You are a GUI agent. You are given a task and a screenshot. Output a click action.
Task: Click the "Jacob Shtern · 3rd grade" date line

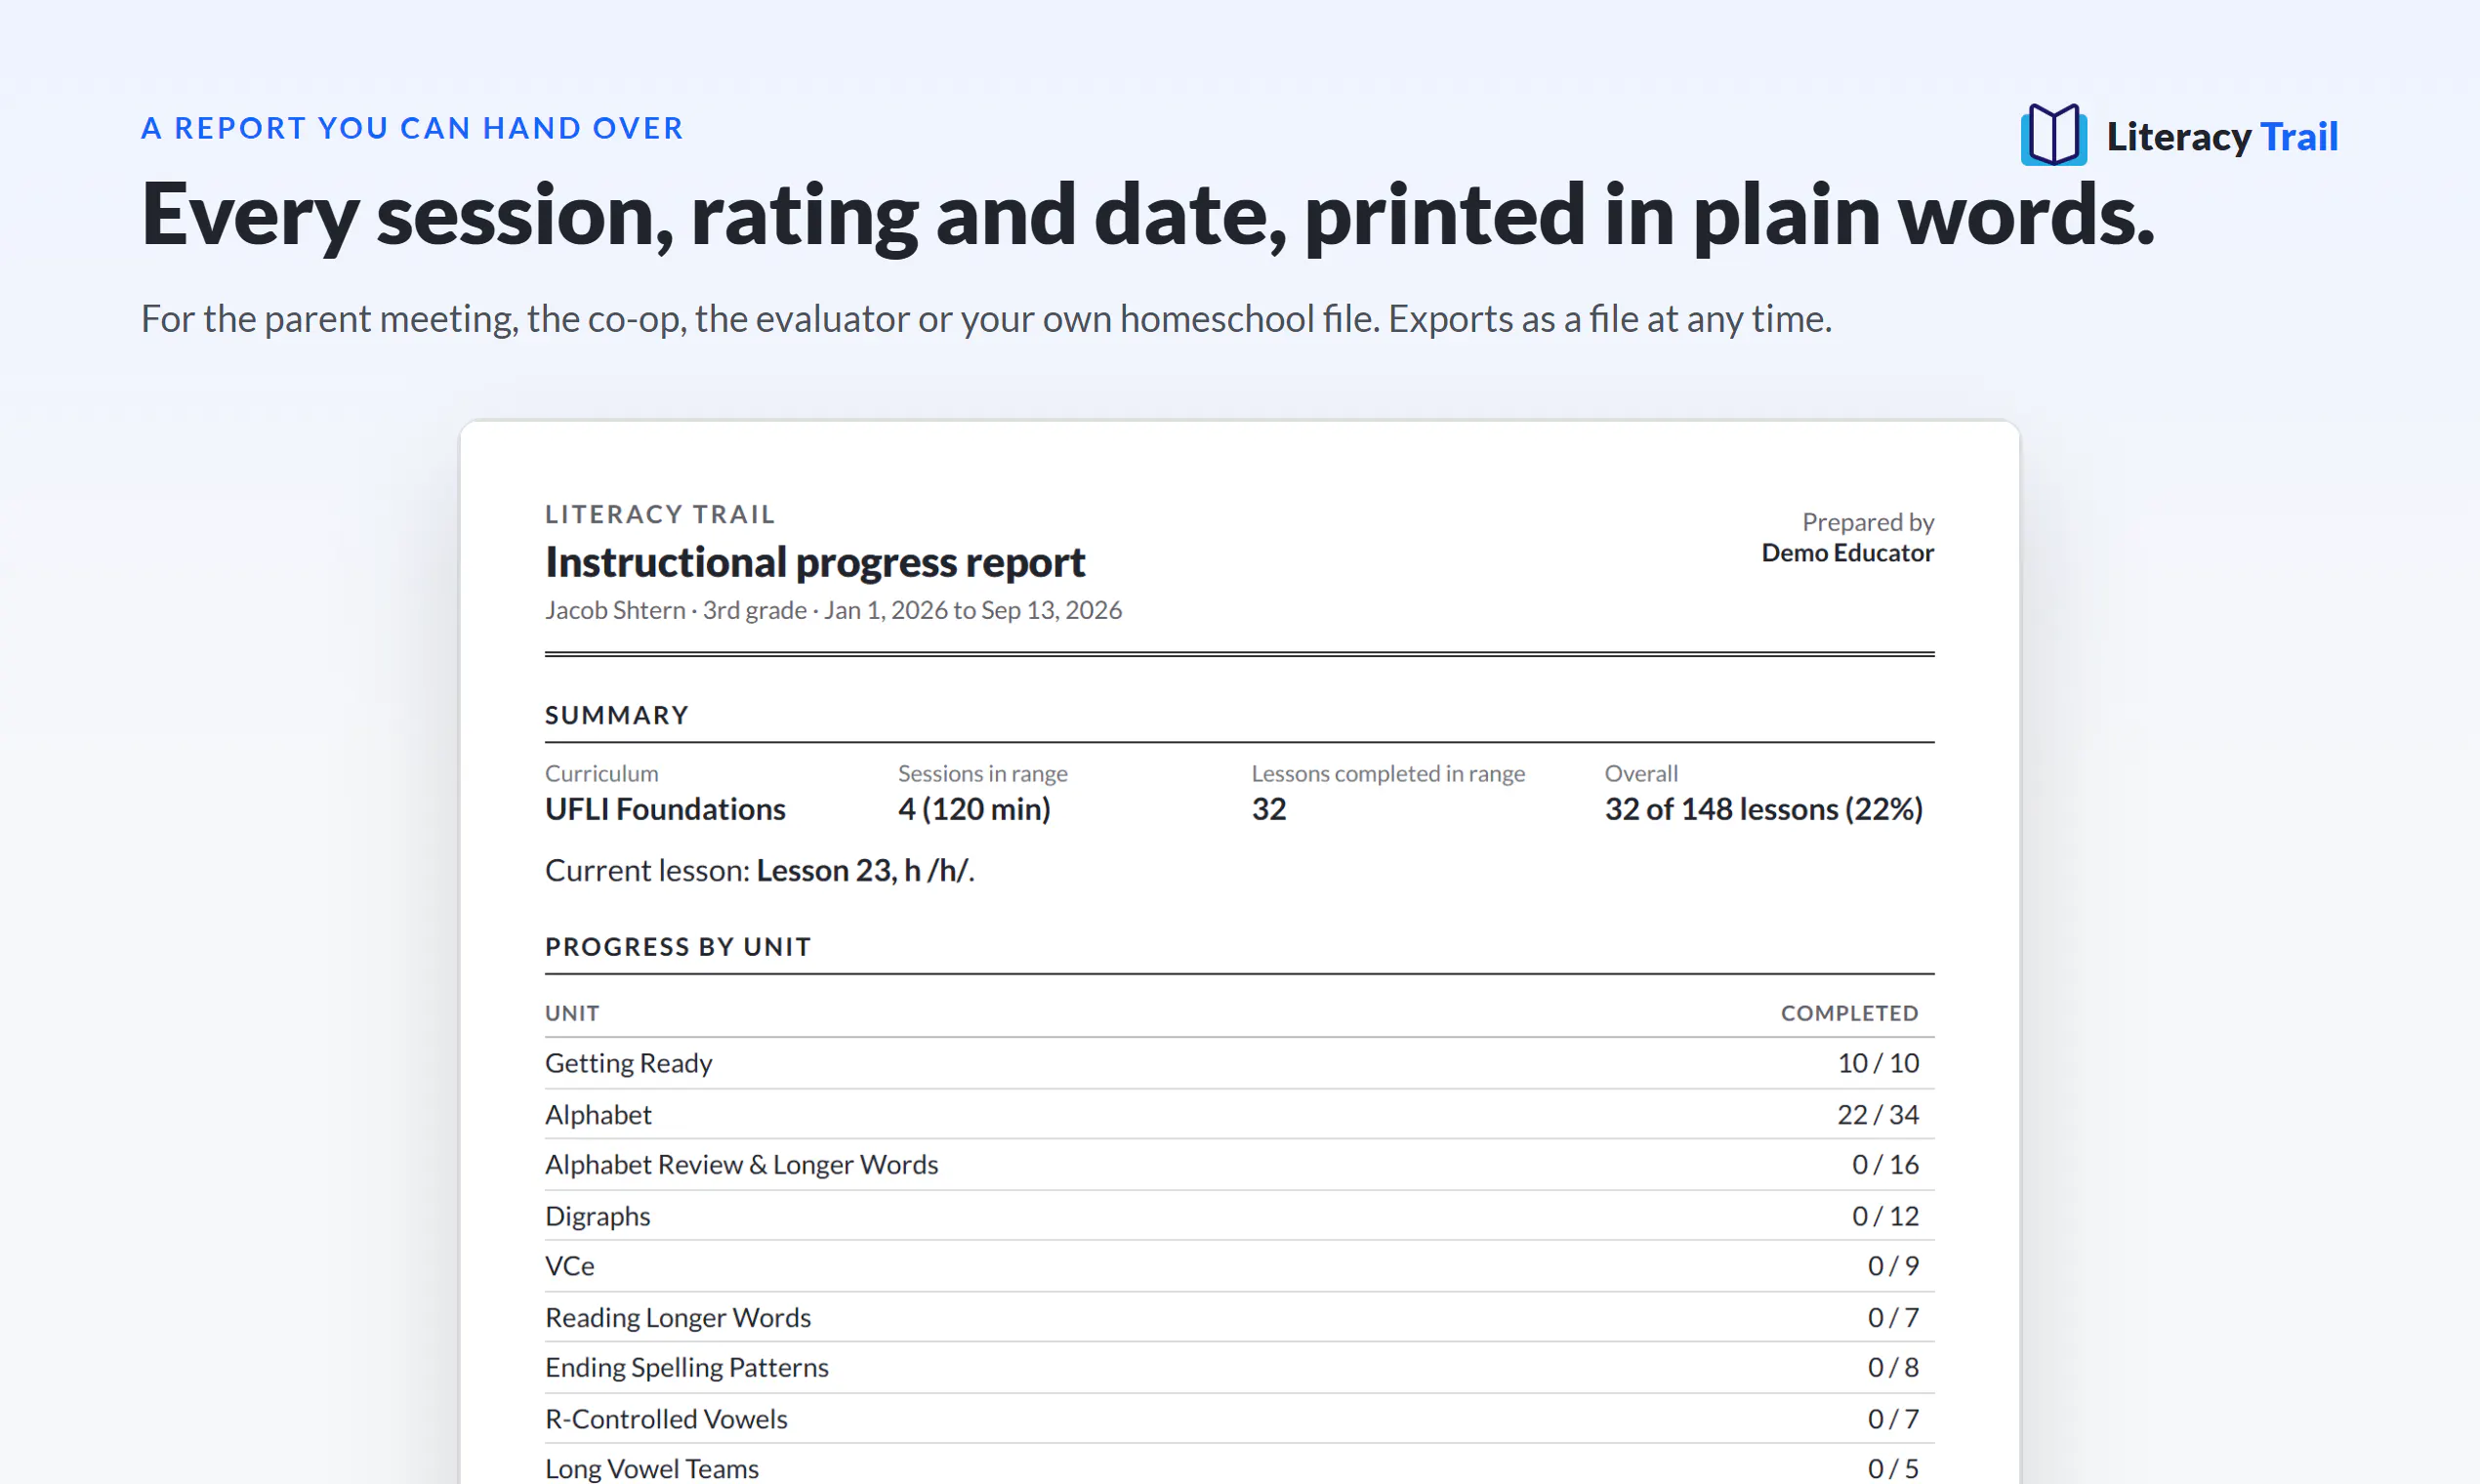point(833,610)
